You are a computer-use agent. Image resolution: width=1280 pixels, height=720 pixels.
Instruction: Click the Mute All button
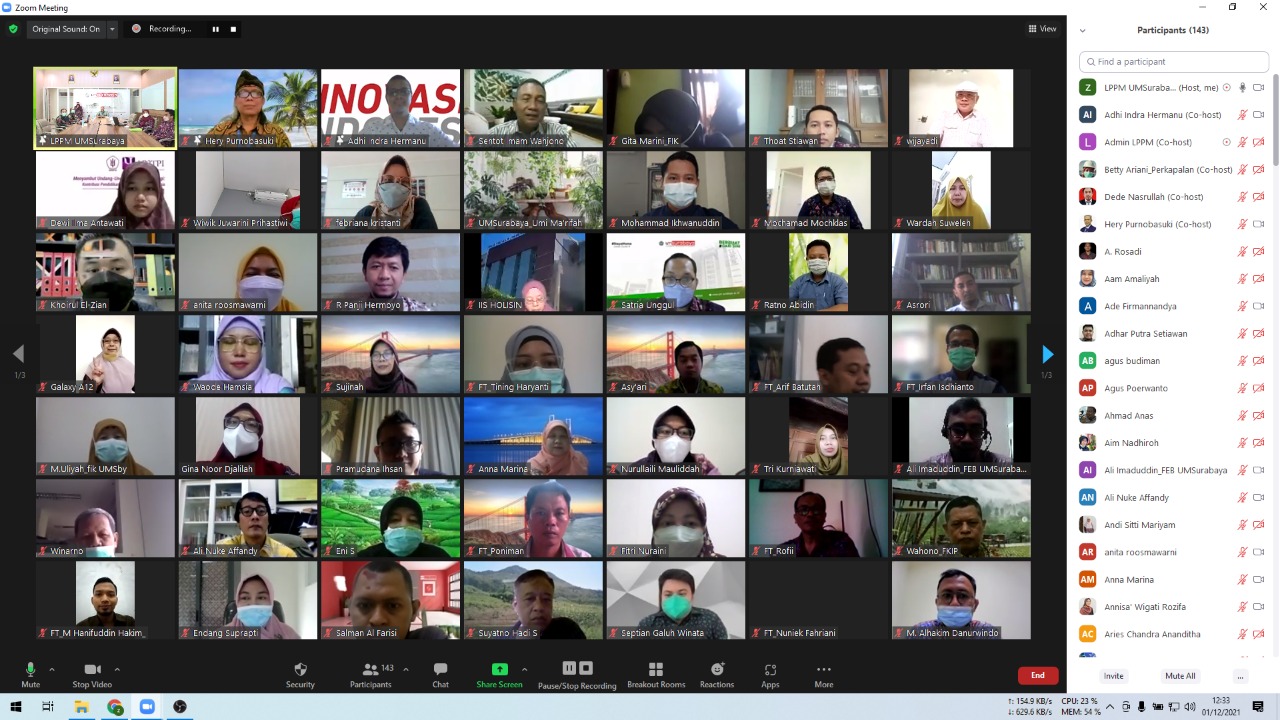click(1180, 676)
